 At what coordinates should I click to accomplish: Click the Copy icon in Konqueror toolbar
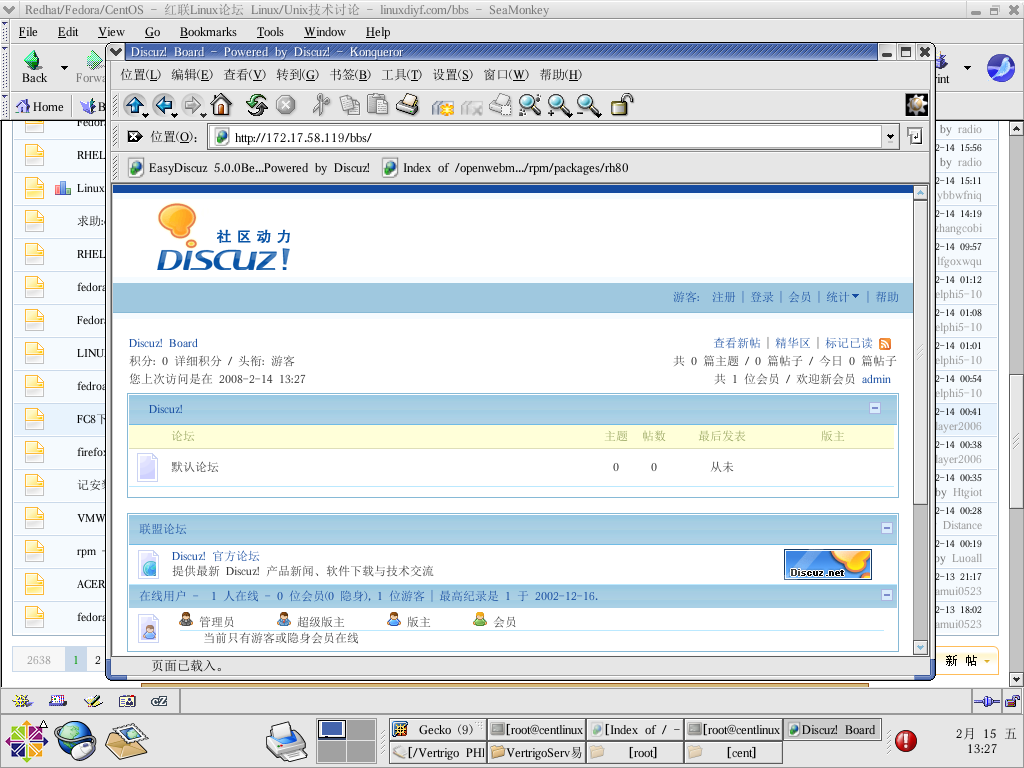tap(349, 104)
